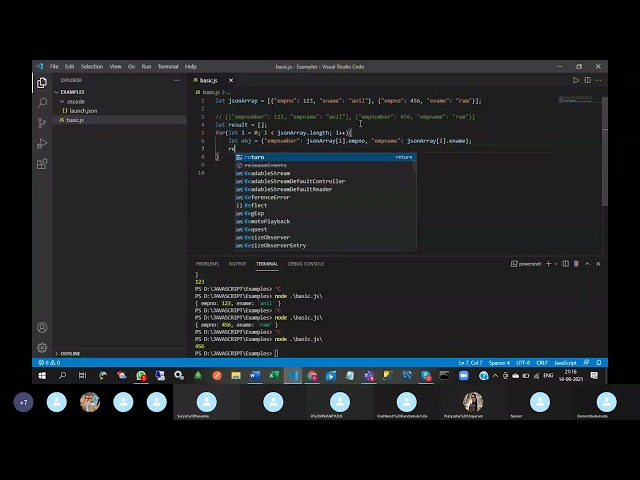The image size is (640, 480).
Task: Open the Accounts menu icon
Action: pos(42,327)
